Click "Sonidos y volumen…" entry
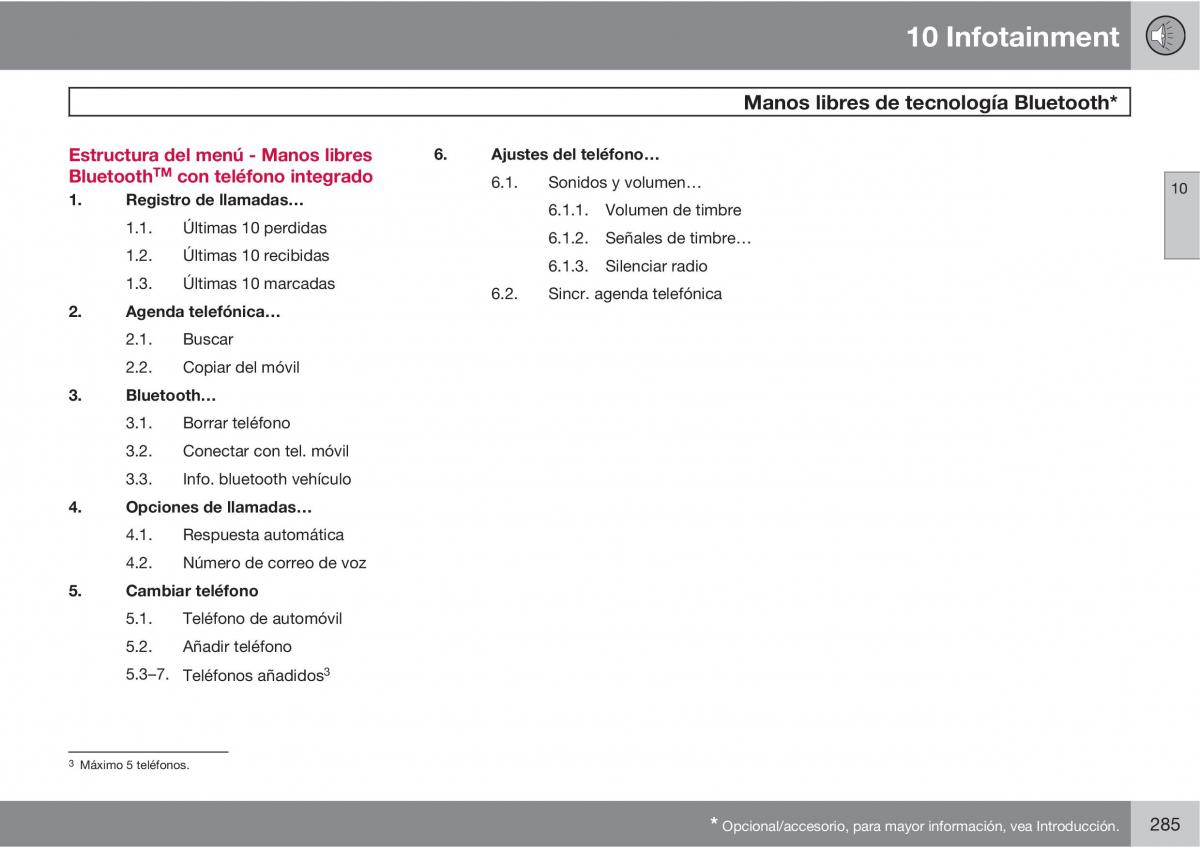 [x=625, y=184]
